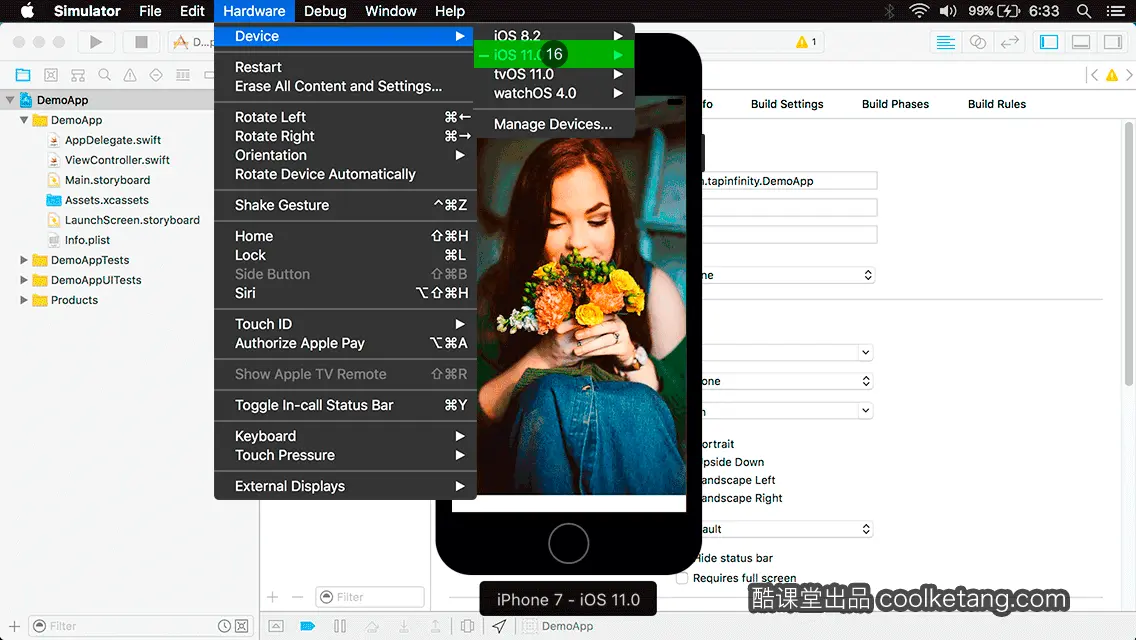Select Rotate Device Automatically option
The image size is (1136, 640).
[346, 174]
